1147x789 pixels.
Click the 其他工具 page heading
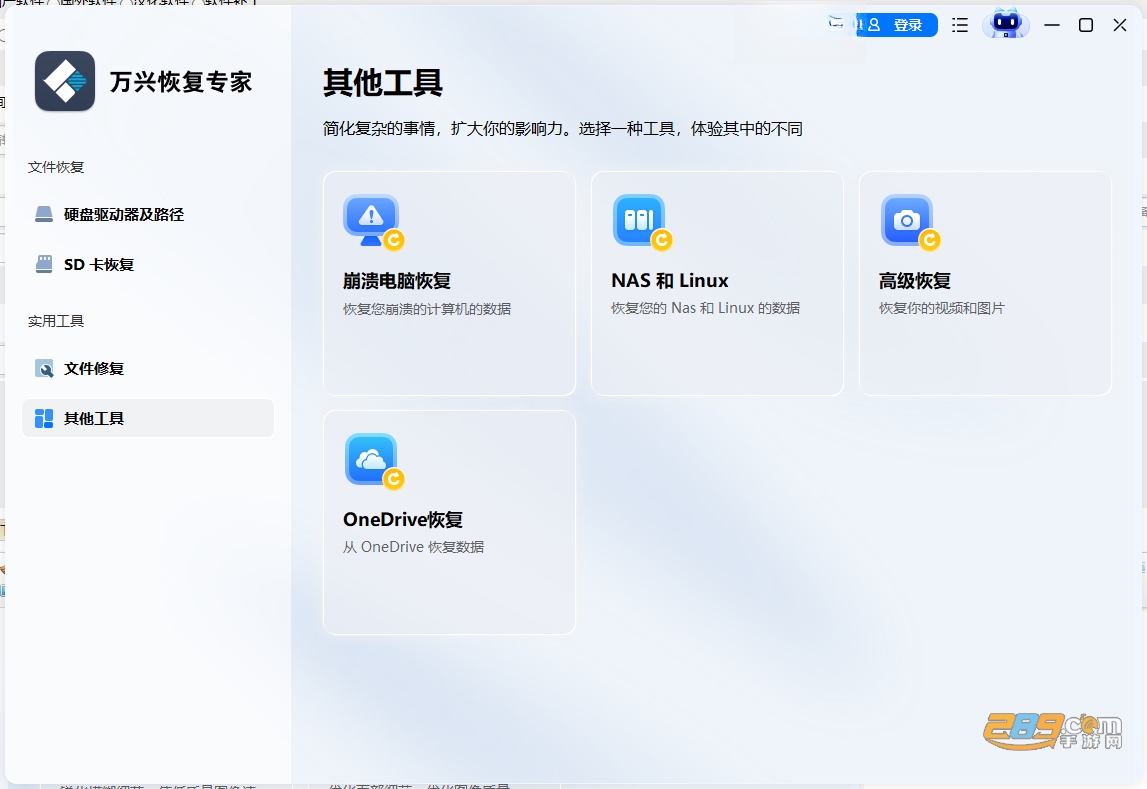point(383,83)
